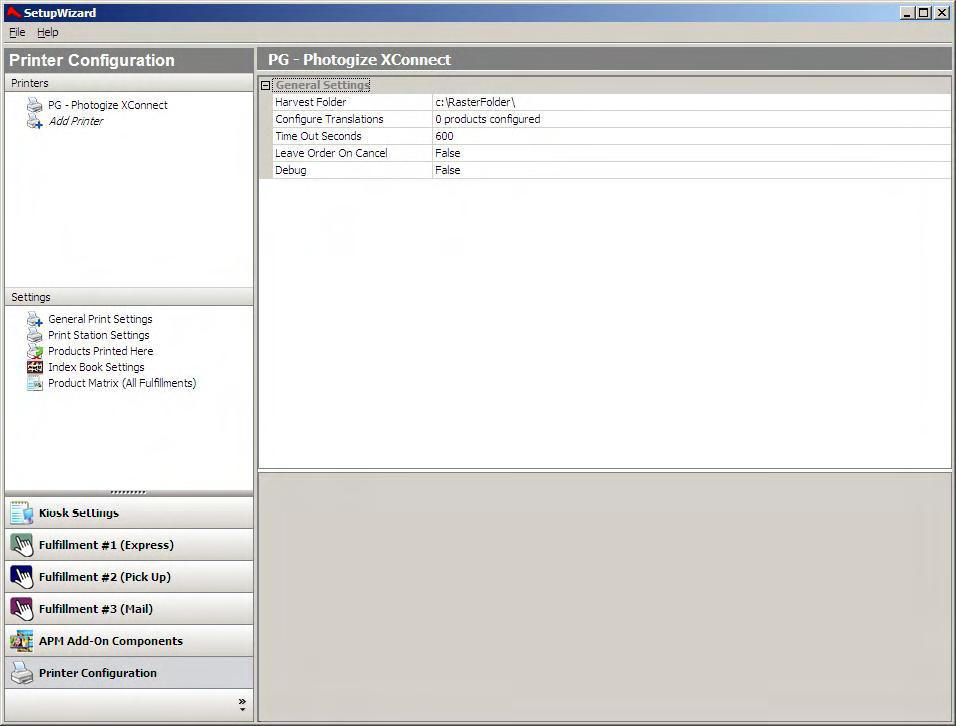
Task: Open Product Matrix (All Fulfillments)
Action: (122, 383)
